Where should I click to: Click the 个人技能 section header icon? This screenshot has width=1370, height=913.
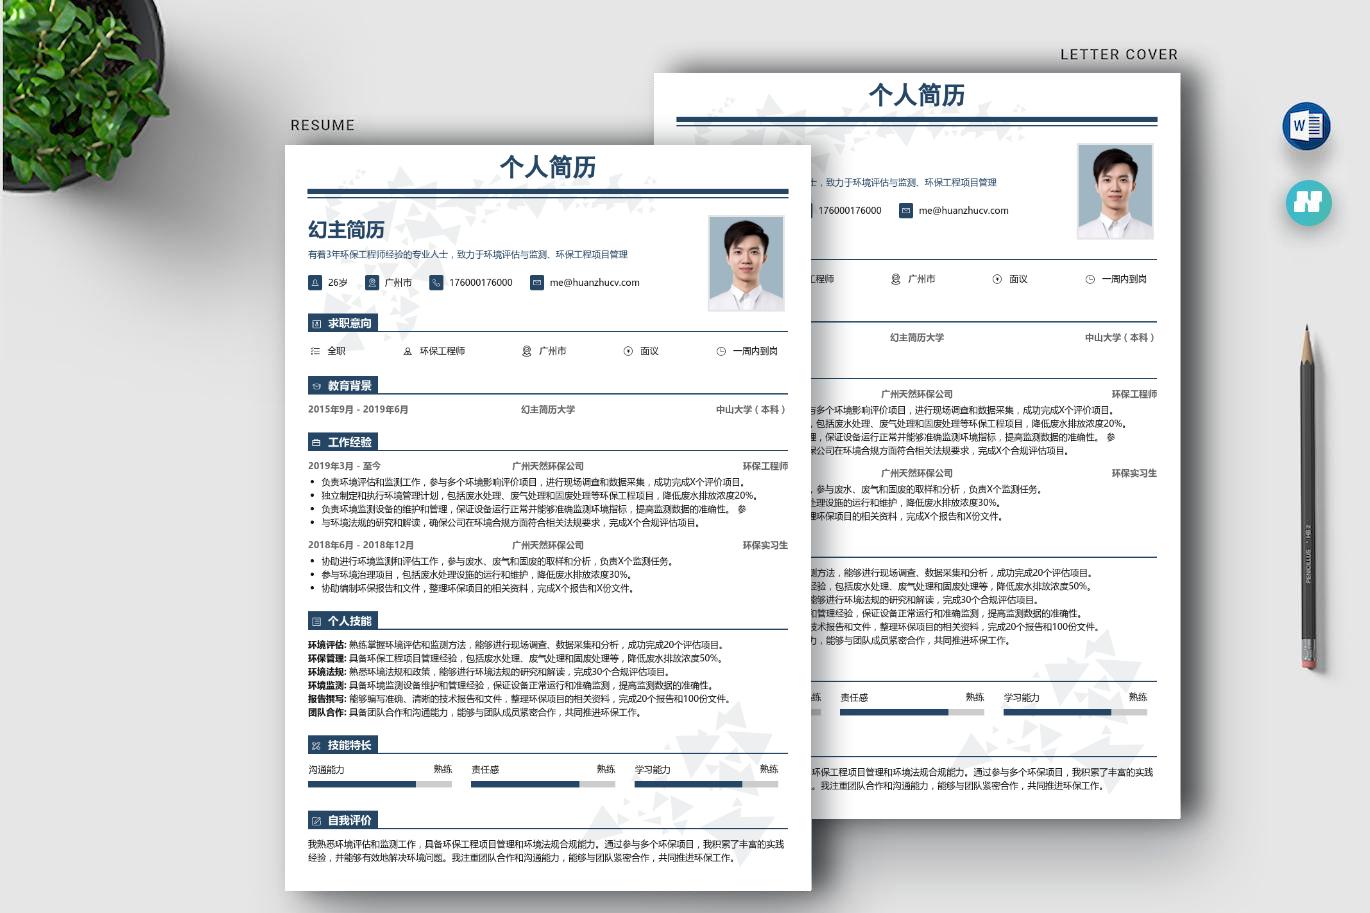314,621
